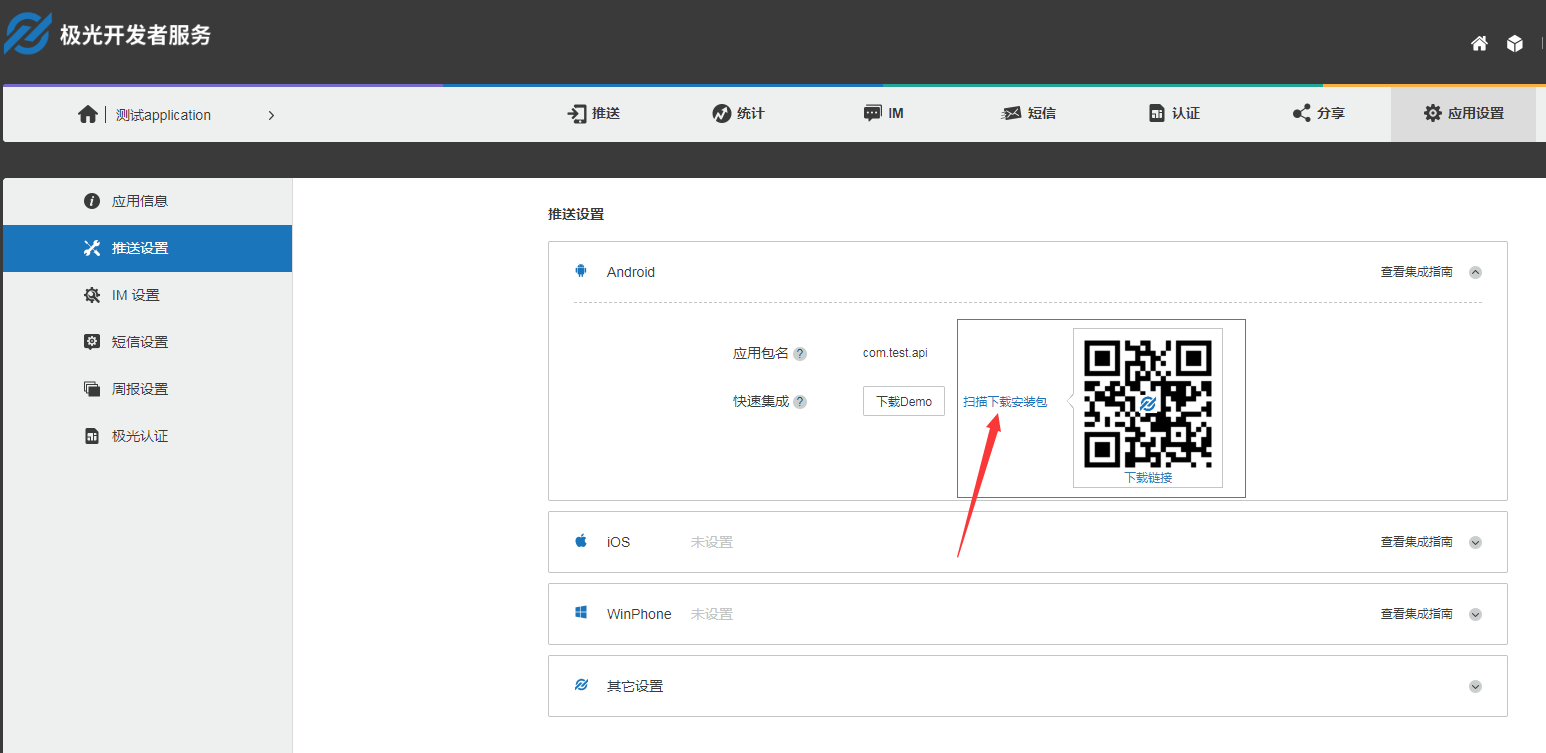This screenshot has height=753, width=1546.
Task: Open the 分享 tab
Action: click(x=1319, y=113)
